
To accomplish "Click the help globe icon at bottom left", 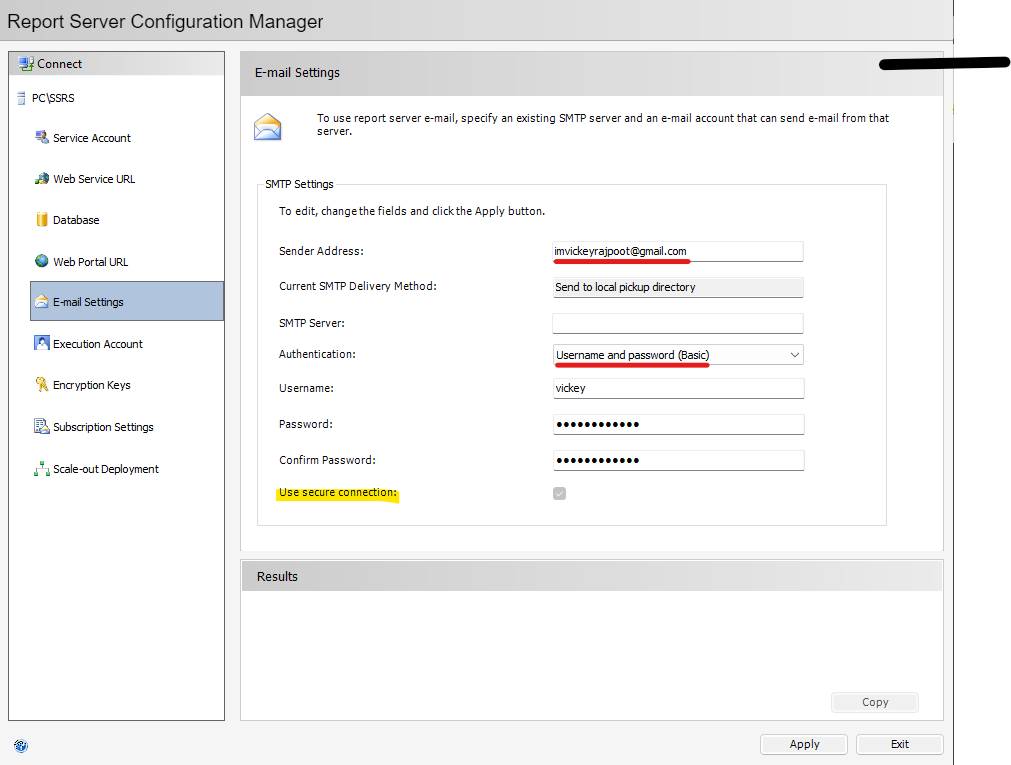I will (x=21, y=746).
